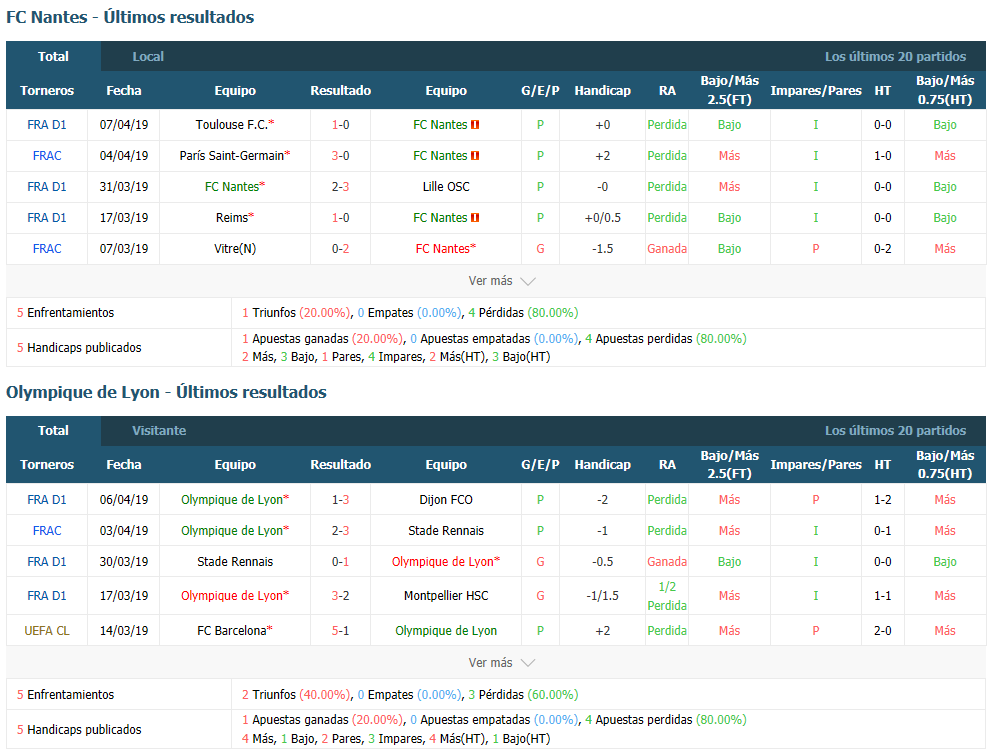Click the Impares/Pares header in the FC Nantes table
Screen dimensions: 991x752
tap(816, 90)
